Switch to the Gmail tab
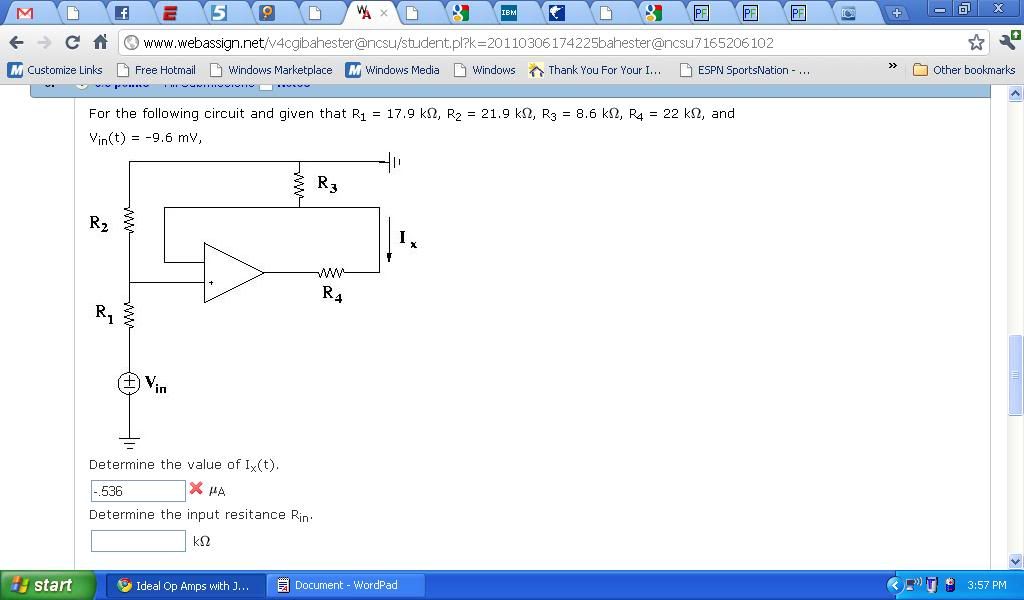The image size is (1024, 600). tap(26, 13)
